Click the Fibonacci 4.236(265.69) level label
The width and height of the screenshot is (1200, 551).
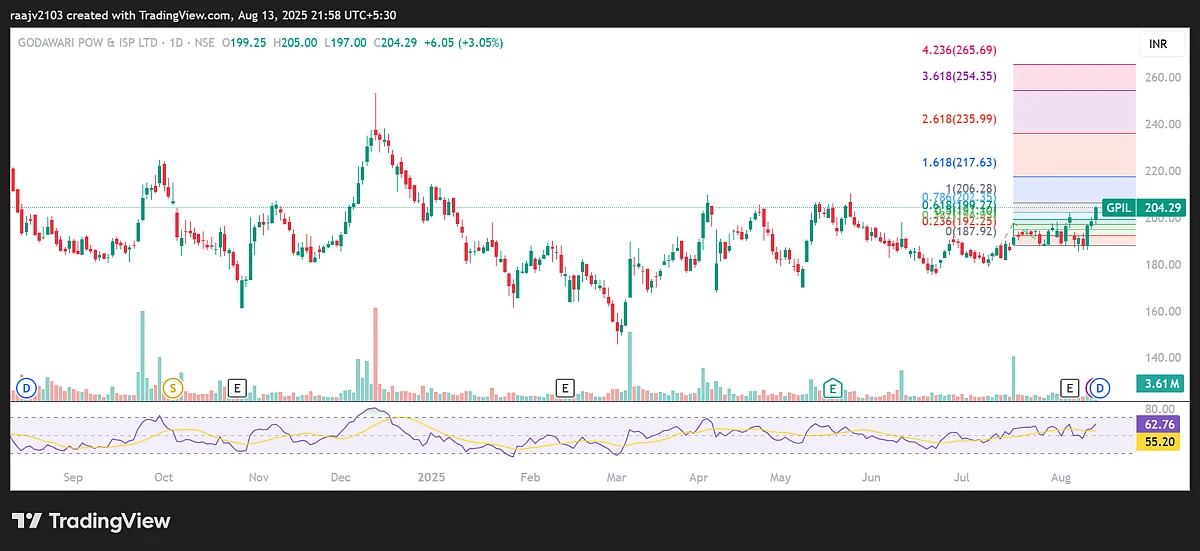click(x=959, y=49)
